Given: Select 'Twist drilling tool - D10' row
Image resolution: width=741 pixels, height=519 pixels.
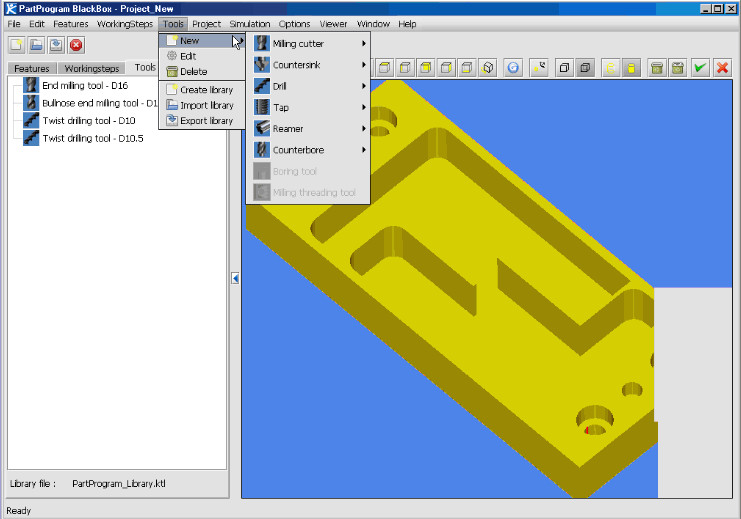Looking at the screenshot, I should 89,121.
